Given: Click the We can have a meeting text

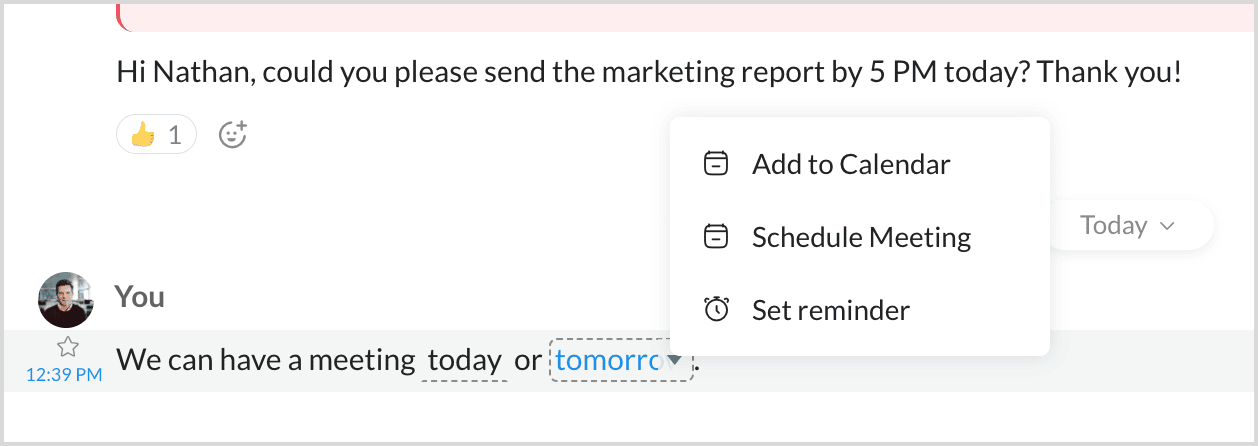Looking at the screenshot, I should [x=265, y=360].
